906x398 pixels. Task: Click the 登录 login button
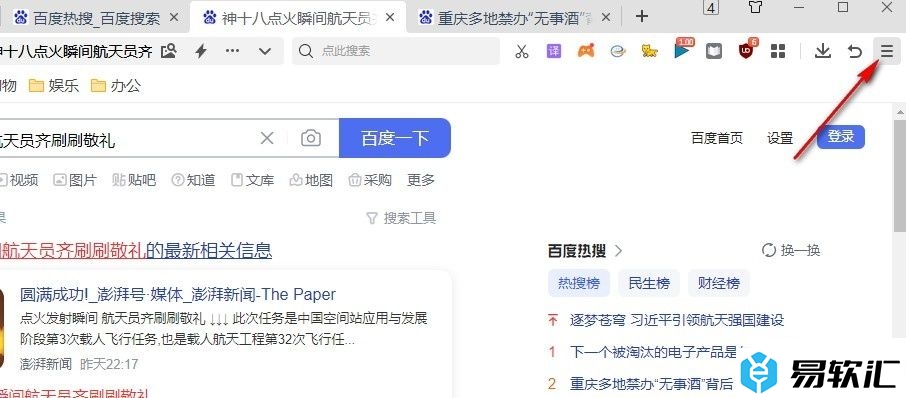click(x=841, y=137)
